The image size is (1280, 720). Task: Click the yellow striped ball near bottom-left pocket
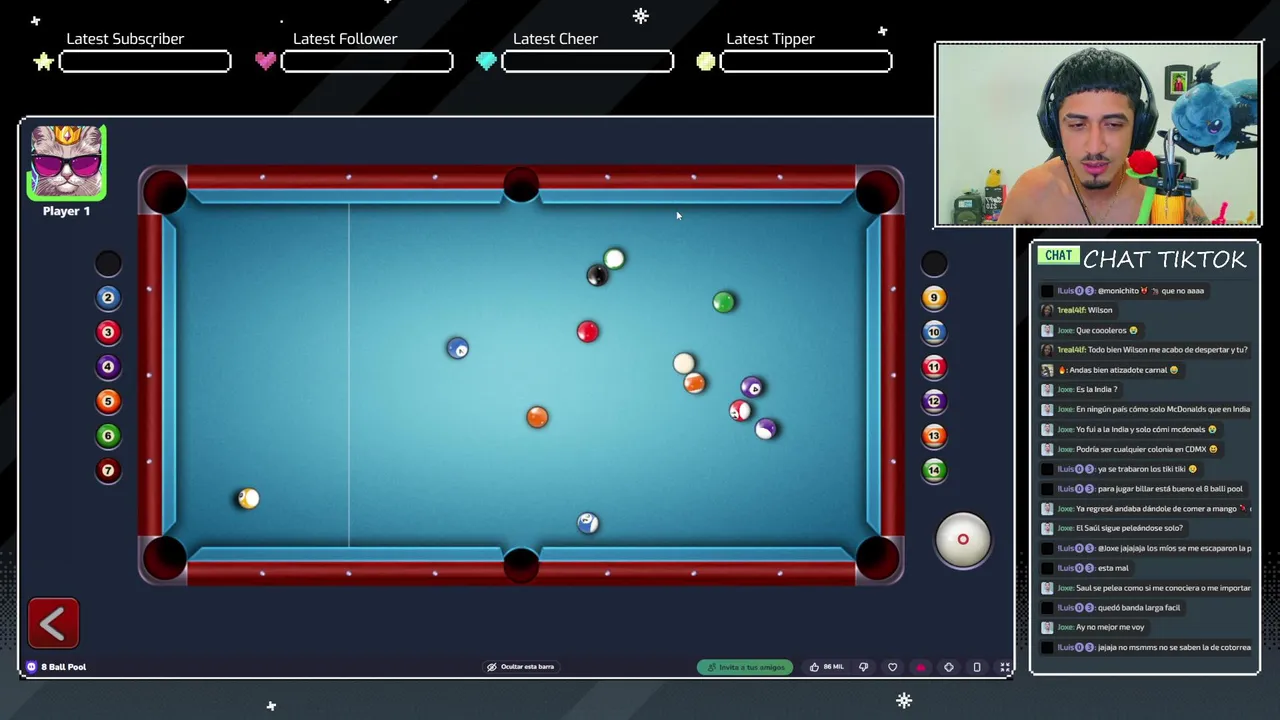tap(248, 499)
